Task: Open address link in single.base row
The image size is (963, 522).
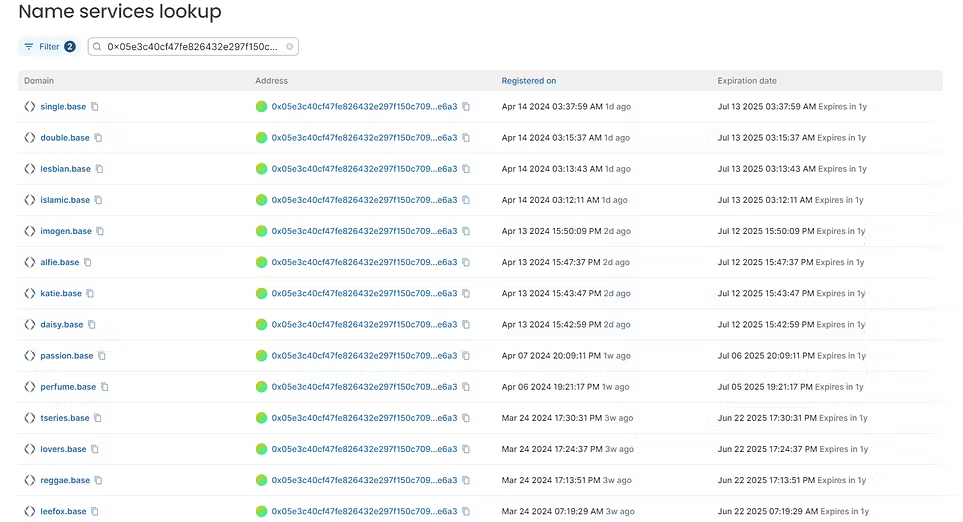Action: click(364, 106)
